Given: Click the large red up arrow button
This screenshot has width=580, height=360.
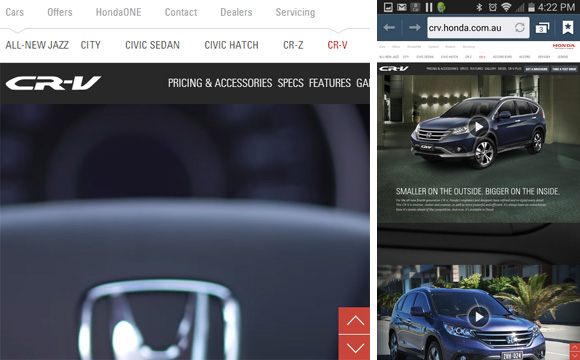Looking at the screenshot, I should click(354, 320).
